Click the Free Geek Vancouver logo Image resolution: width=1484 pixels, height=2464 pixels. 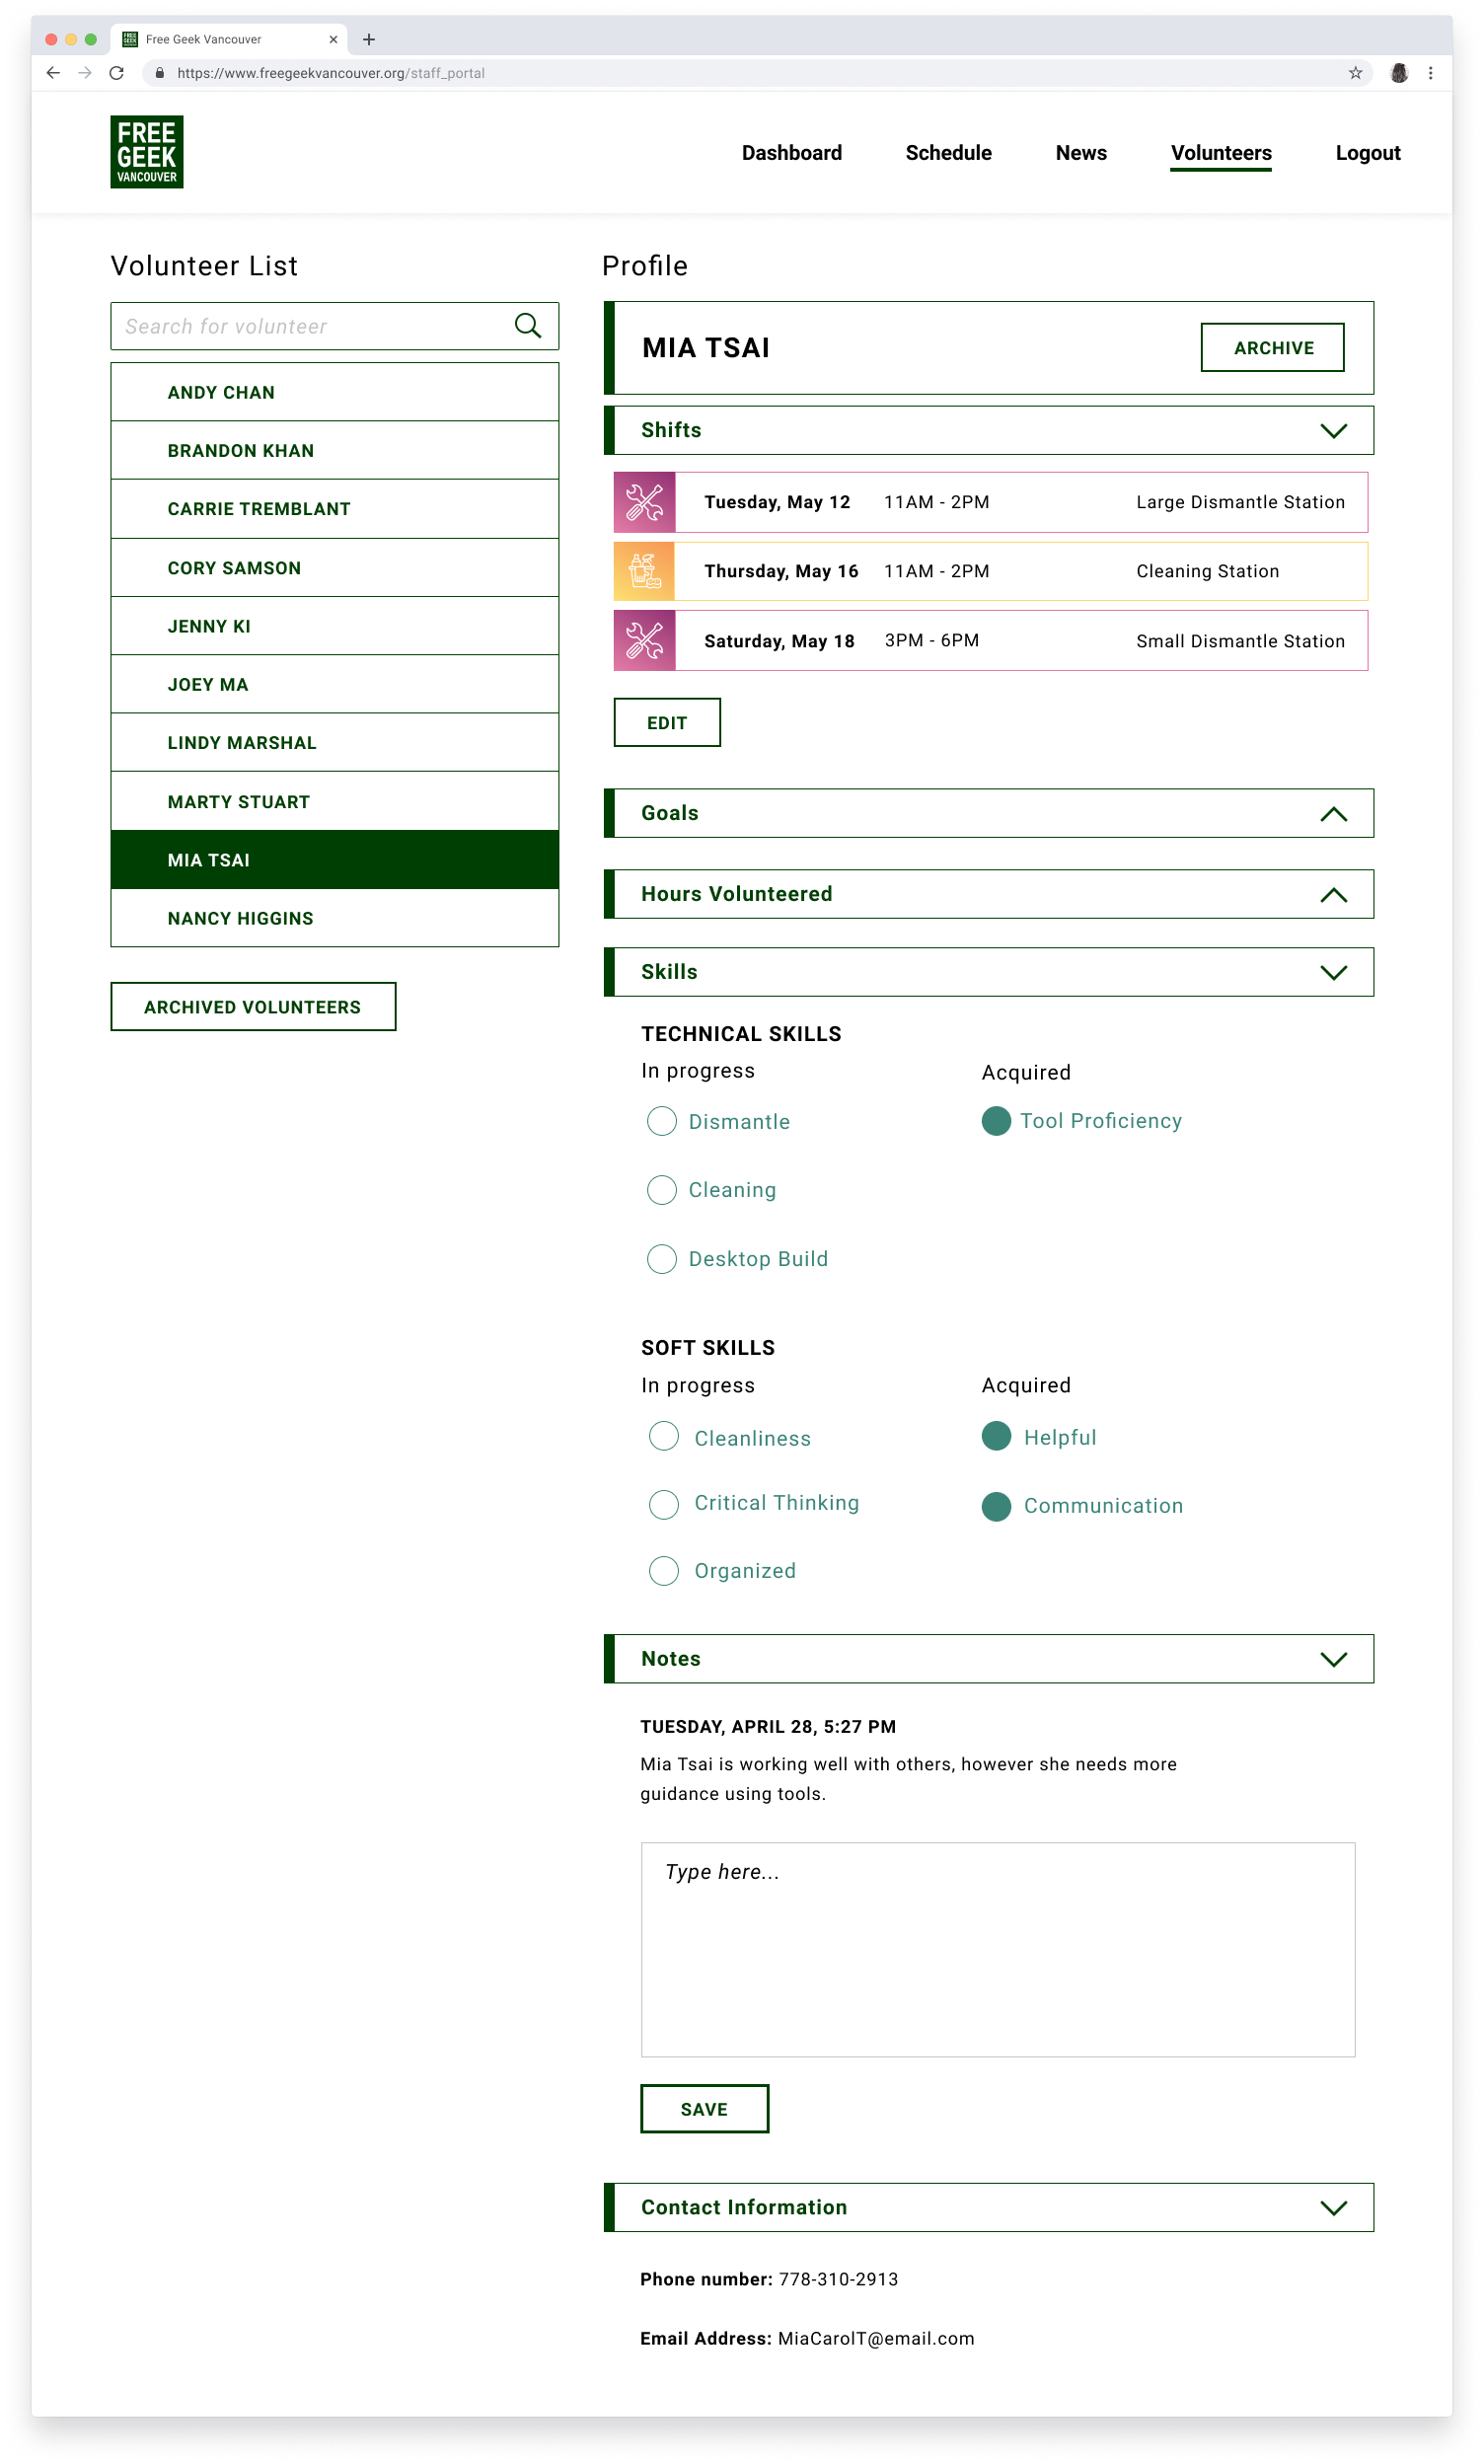pyautogui.click(x=147, y=152)
